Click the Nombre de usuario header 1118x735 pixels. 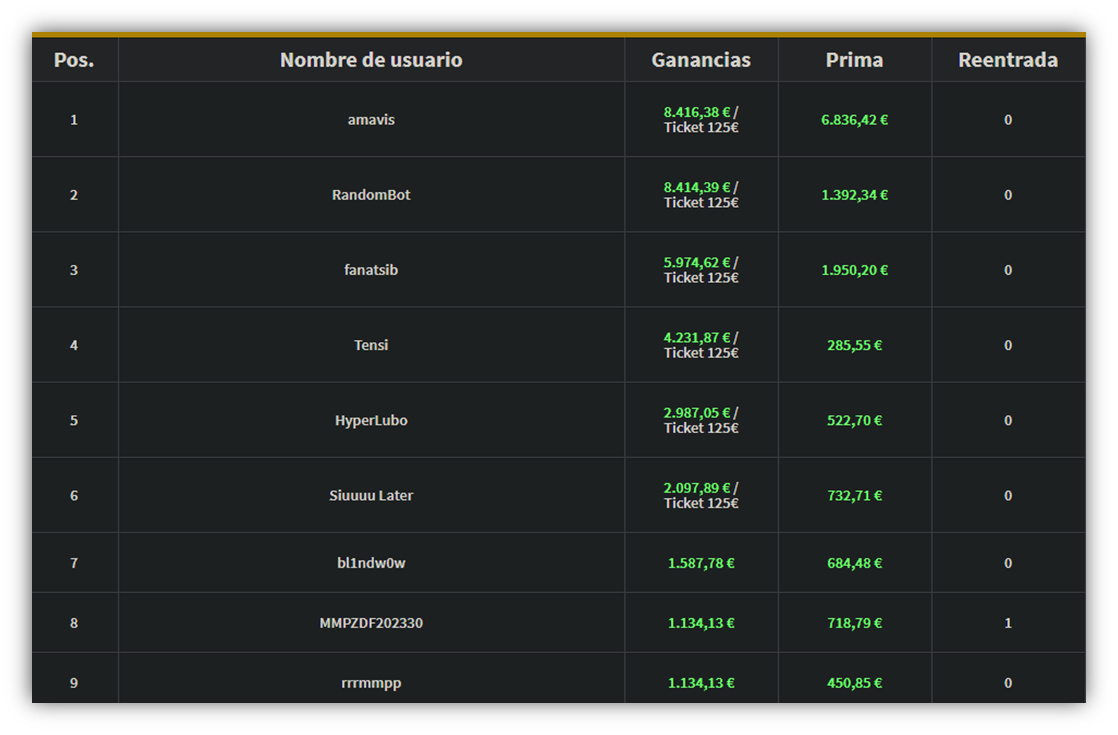(371, 60)
